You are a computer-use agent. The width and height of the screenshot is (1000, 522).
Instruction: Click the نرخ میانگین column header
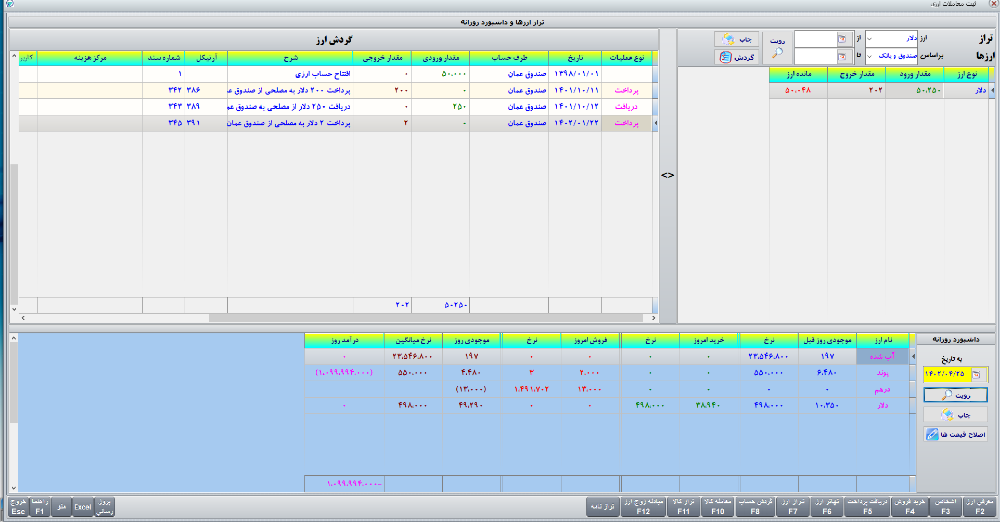pos(413,341)
